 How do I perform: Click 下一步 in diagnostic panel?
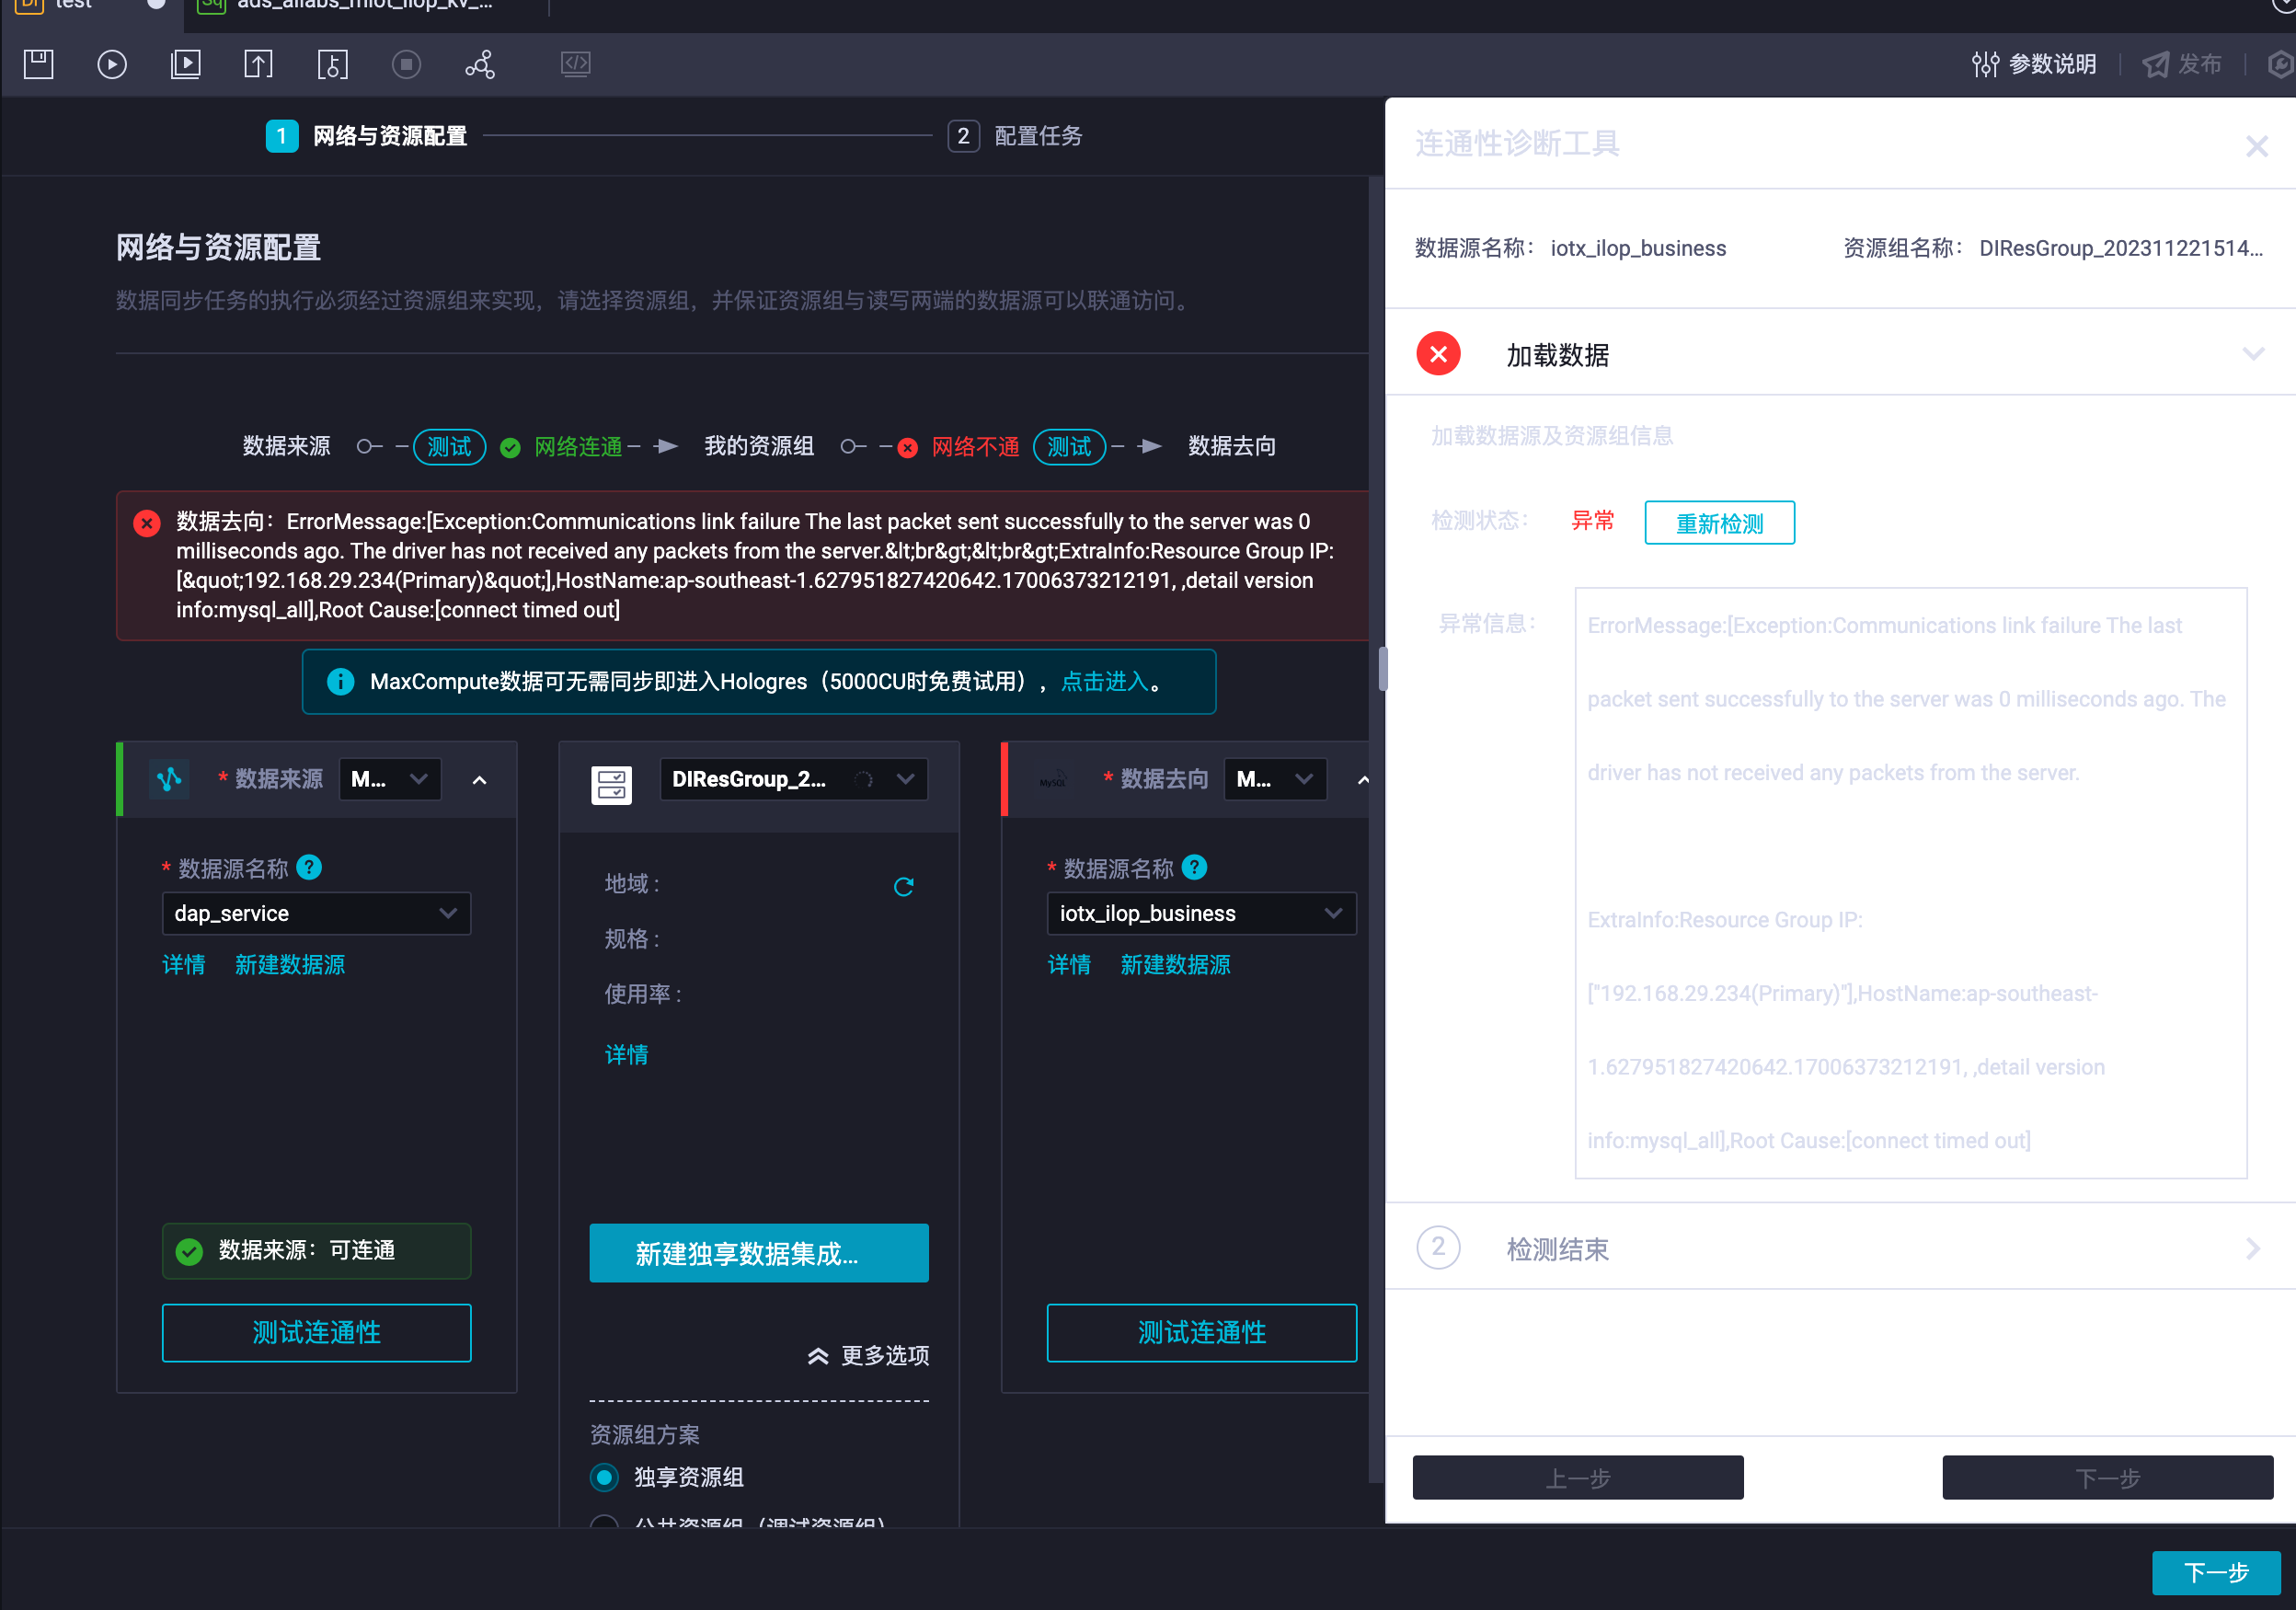(x=2107, y=1477)
